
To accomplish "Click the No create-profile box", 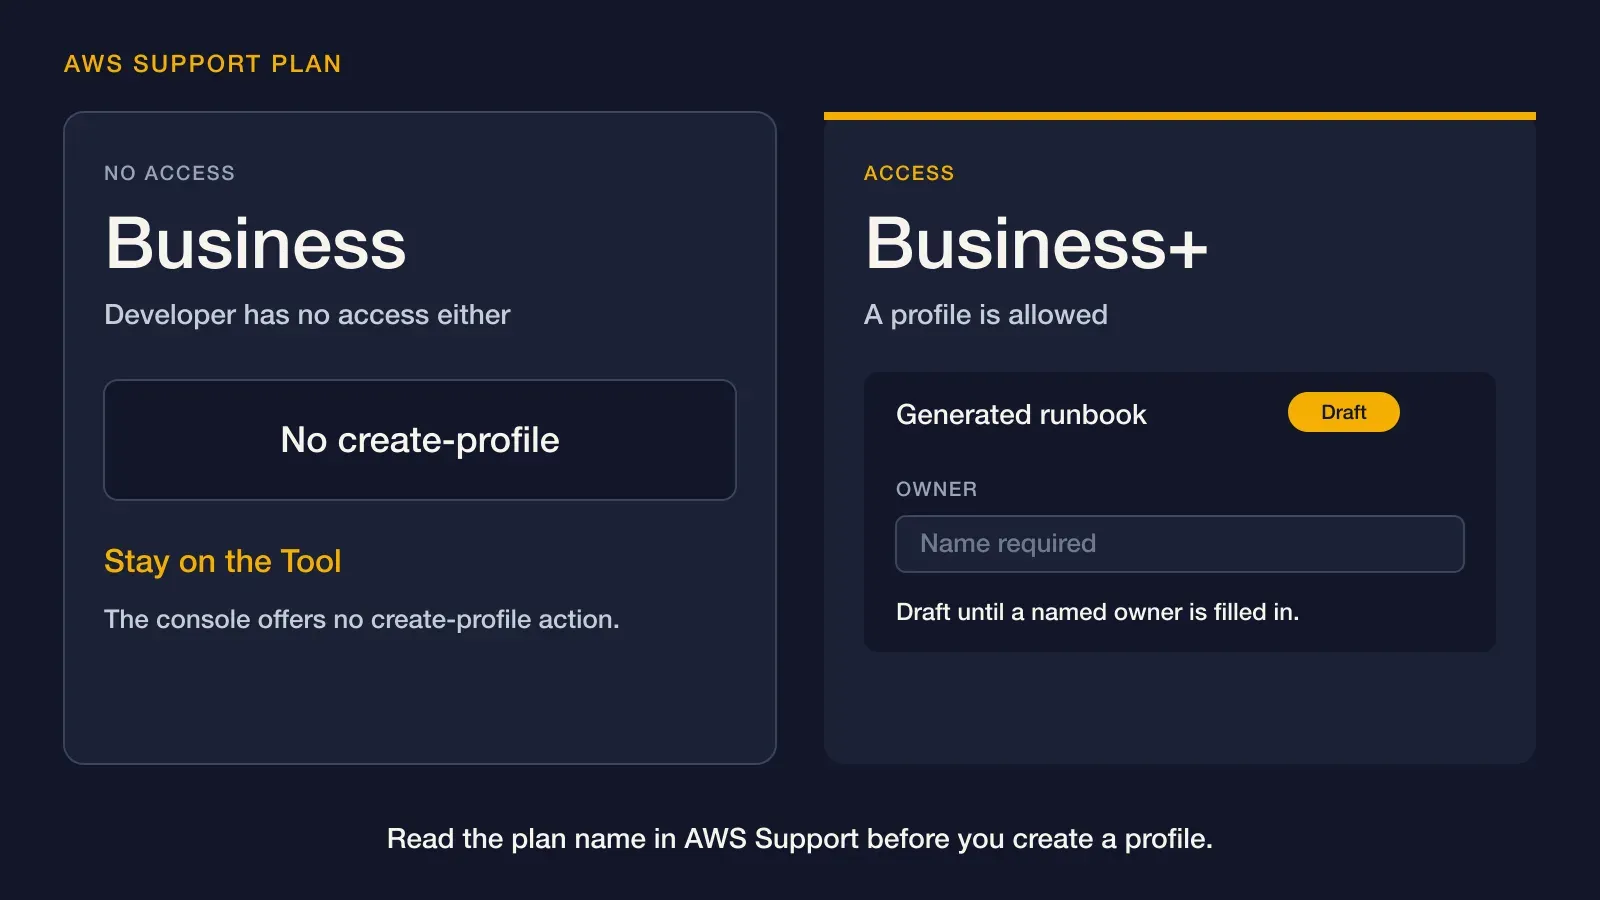I will 420,440.
